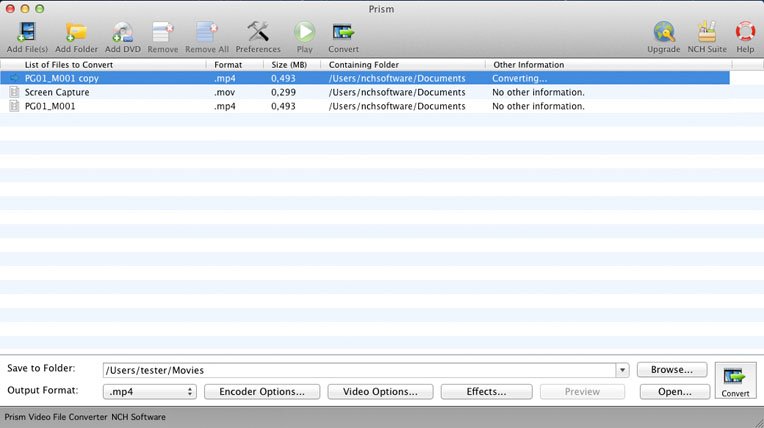Click the Video Options... button
The image size is (764, 428).
(380, 392)
